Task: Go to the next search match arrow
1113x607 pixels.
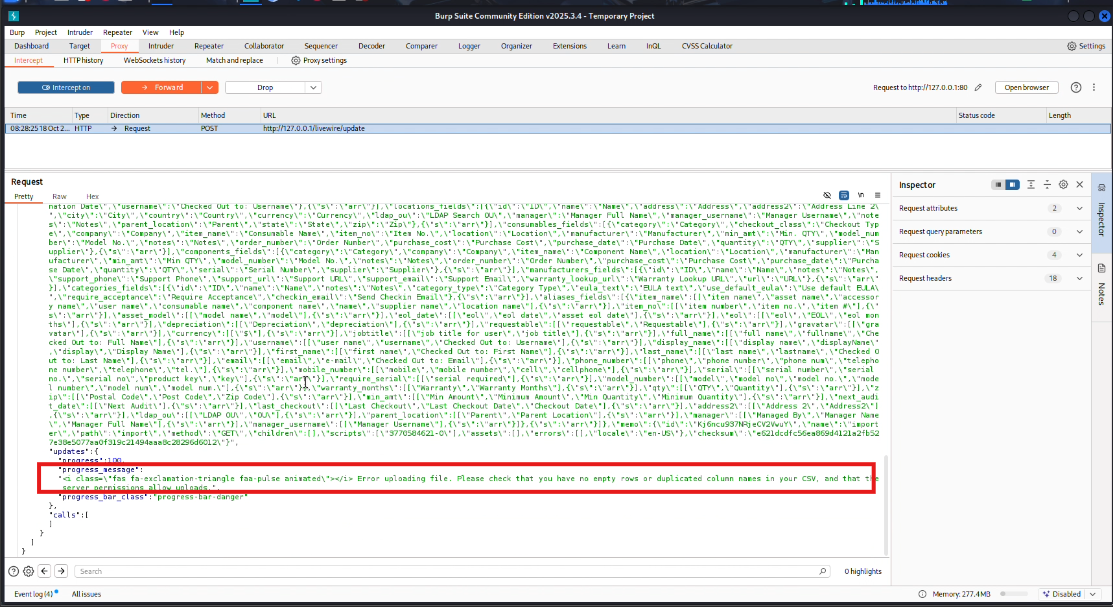Action: click(61, 571)
